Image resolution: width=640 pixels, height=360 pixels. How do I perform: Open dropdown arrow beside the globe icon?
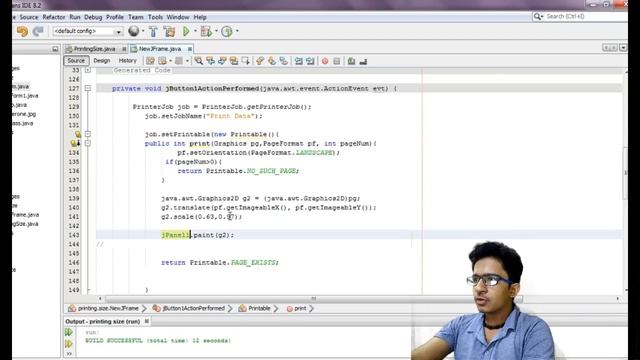tap(143, 31)
